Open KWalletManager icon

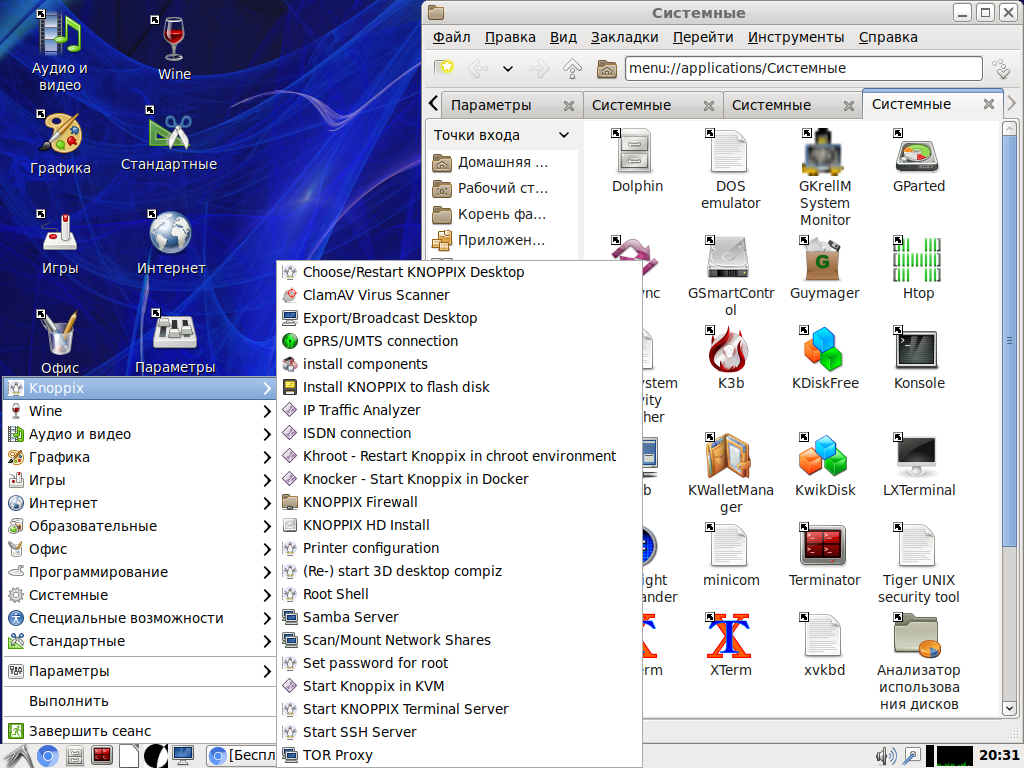click(730, 456)
